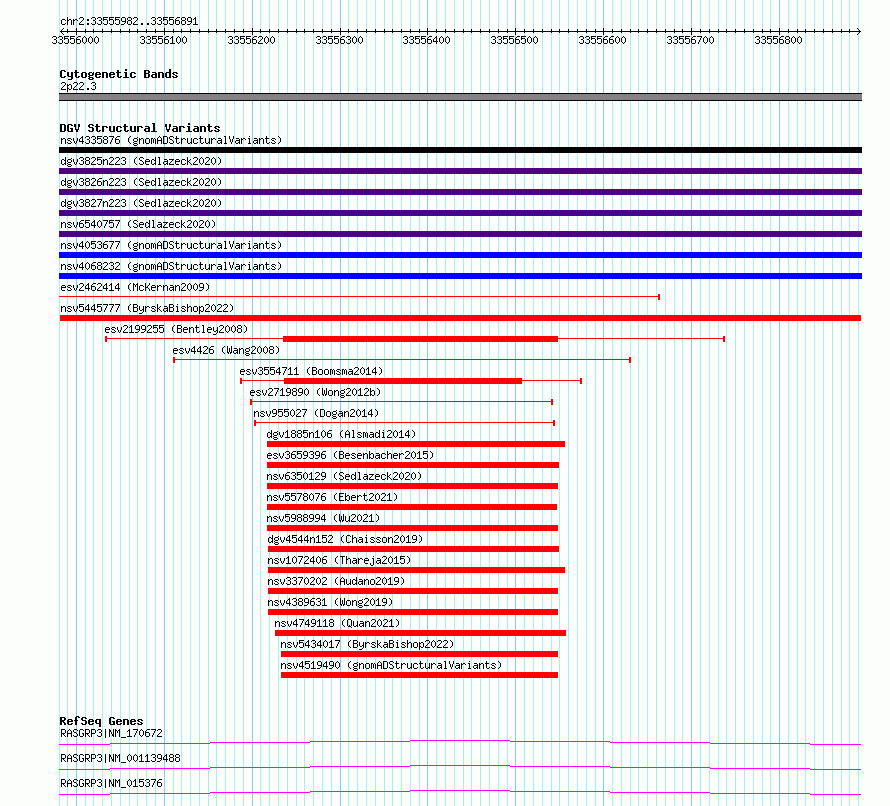890x806 pixels.
Task: Open the RASGRP3|NM_015376 transcript
Action: pyautogui.click(x=111, y=783)
